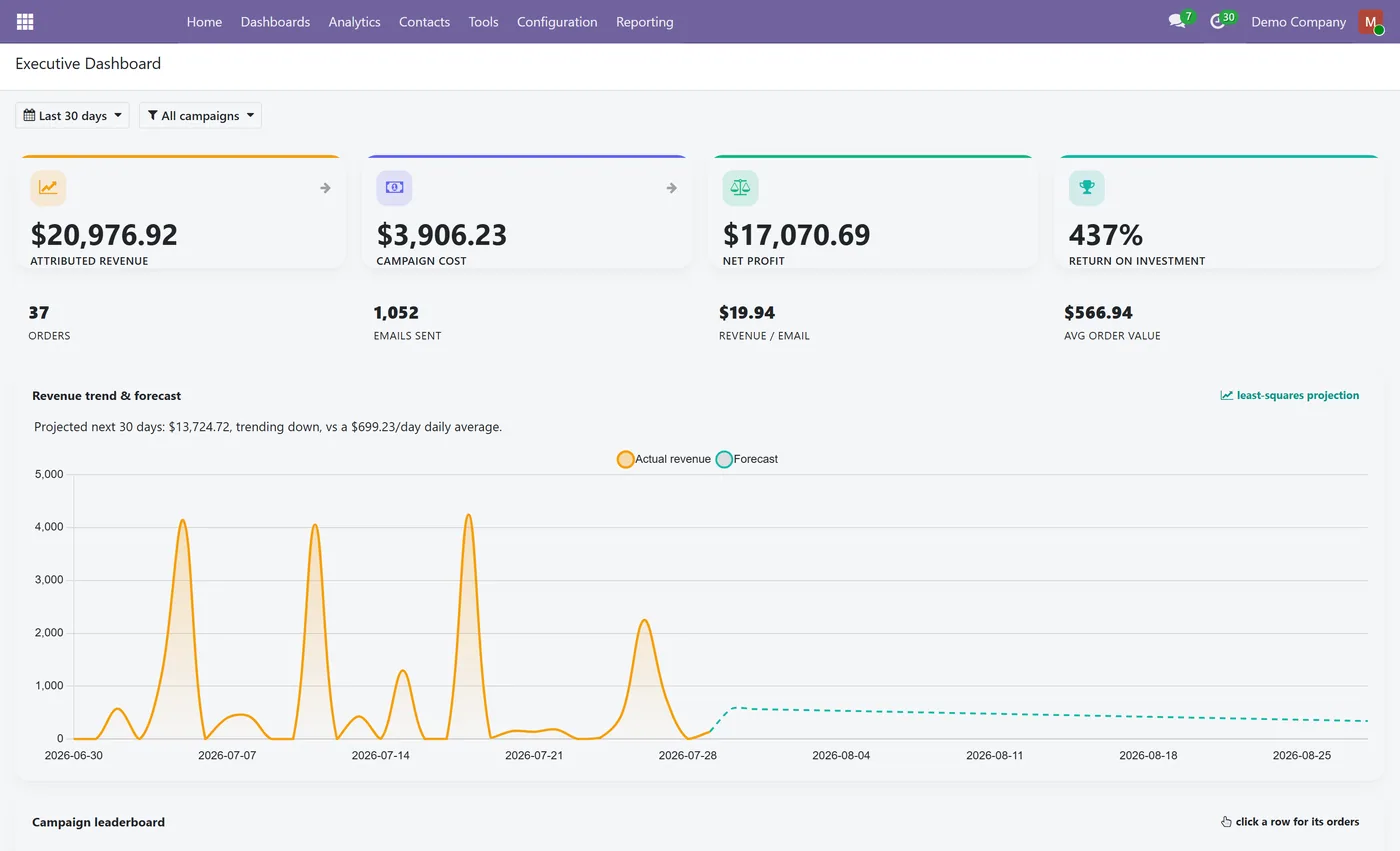Open the Analytics menu

point(354,21)
